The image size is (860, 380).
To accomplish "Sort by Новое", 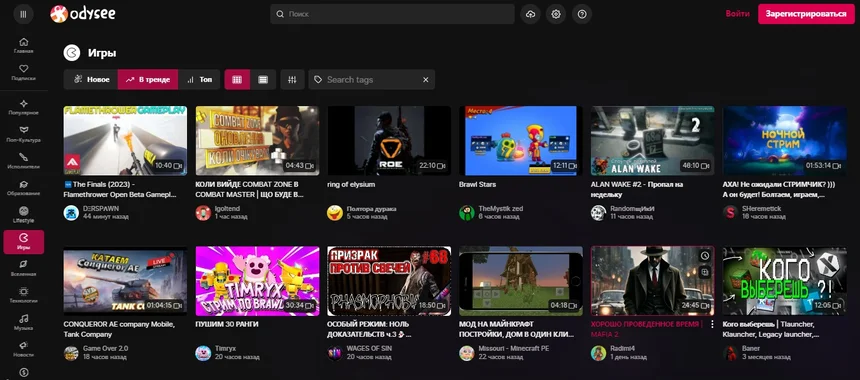I will click(91, 80).
